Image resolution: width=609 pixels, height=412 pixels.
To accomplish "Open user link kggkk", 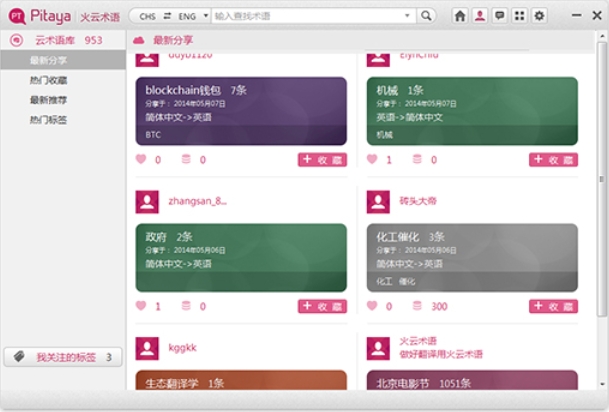I will (x=183, y=348).
